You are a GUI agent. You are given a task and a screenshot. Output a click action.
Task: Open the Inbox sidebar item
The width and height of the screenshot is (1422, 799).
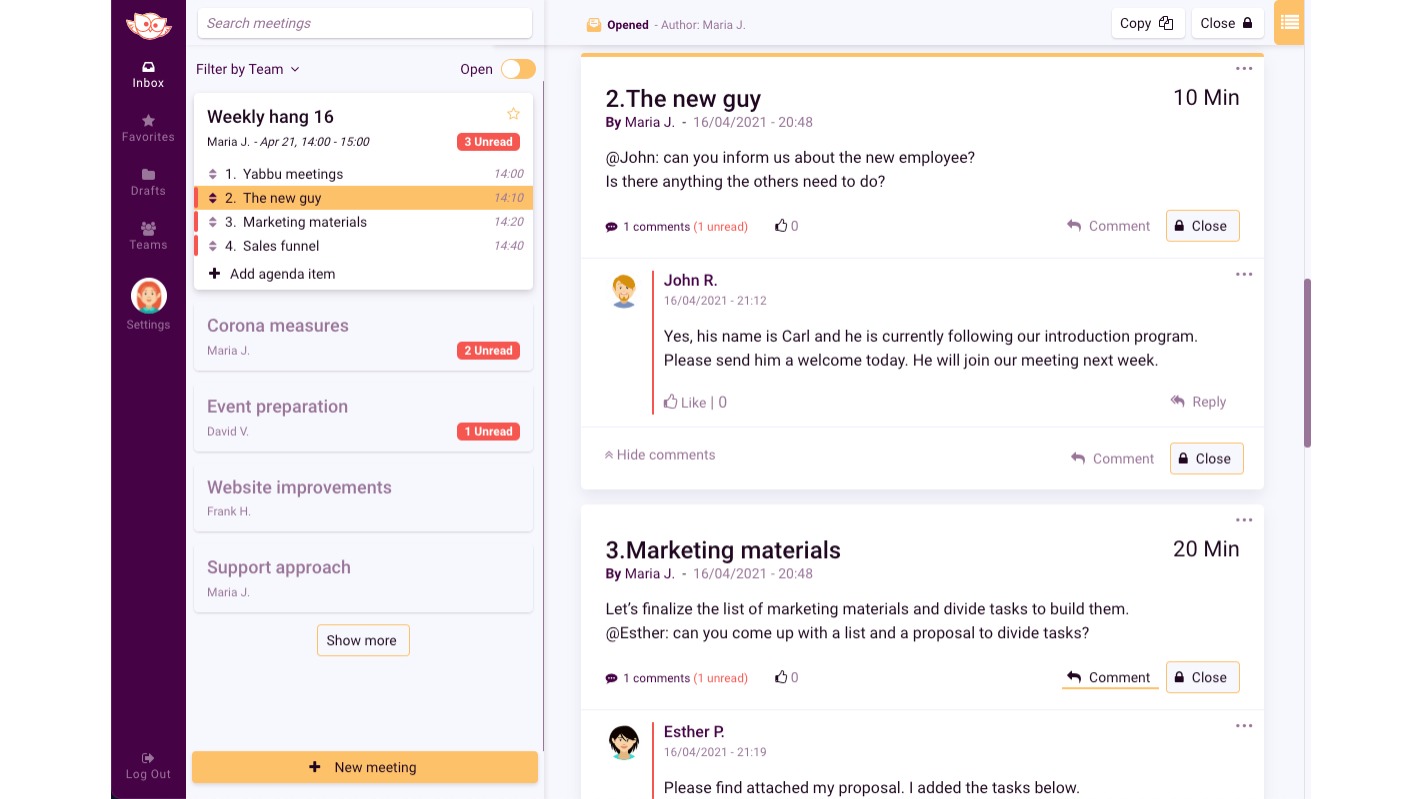[148, 75]
